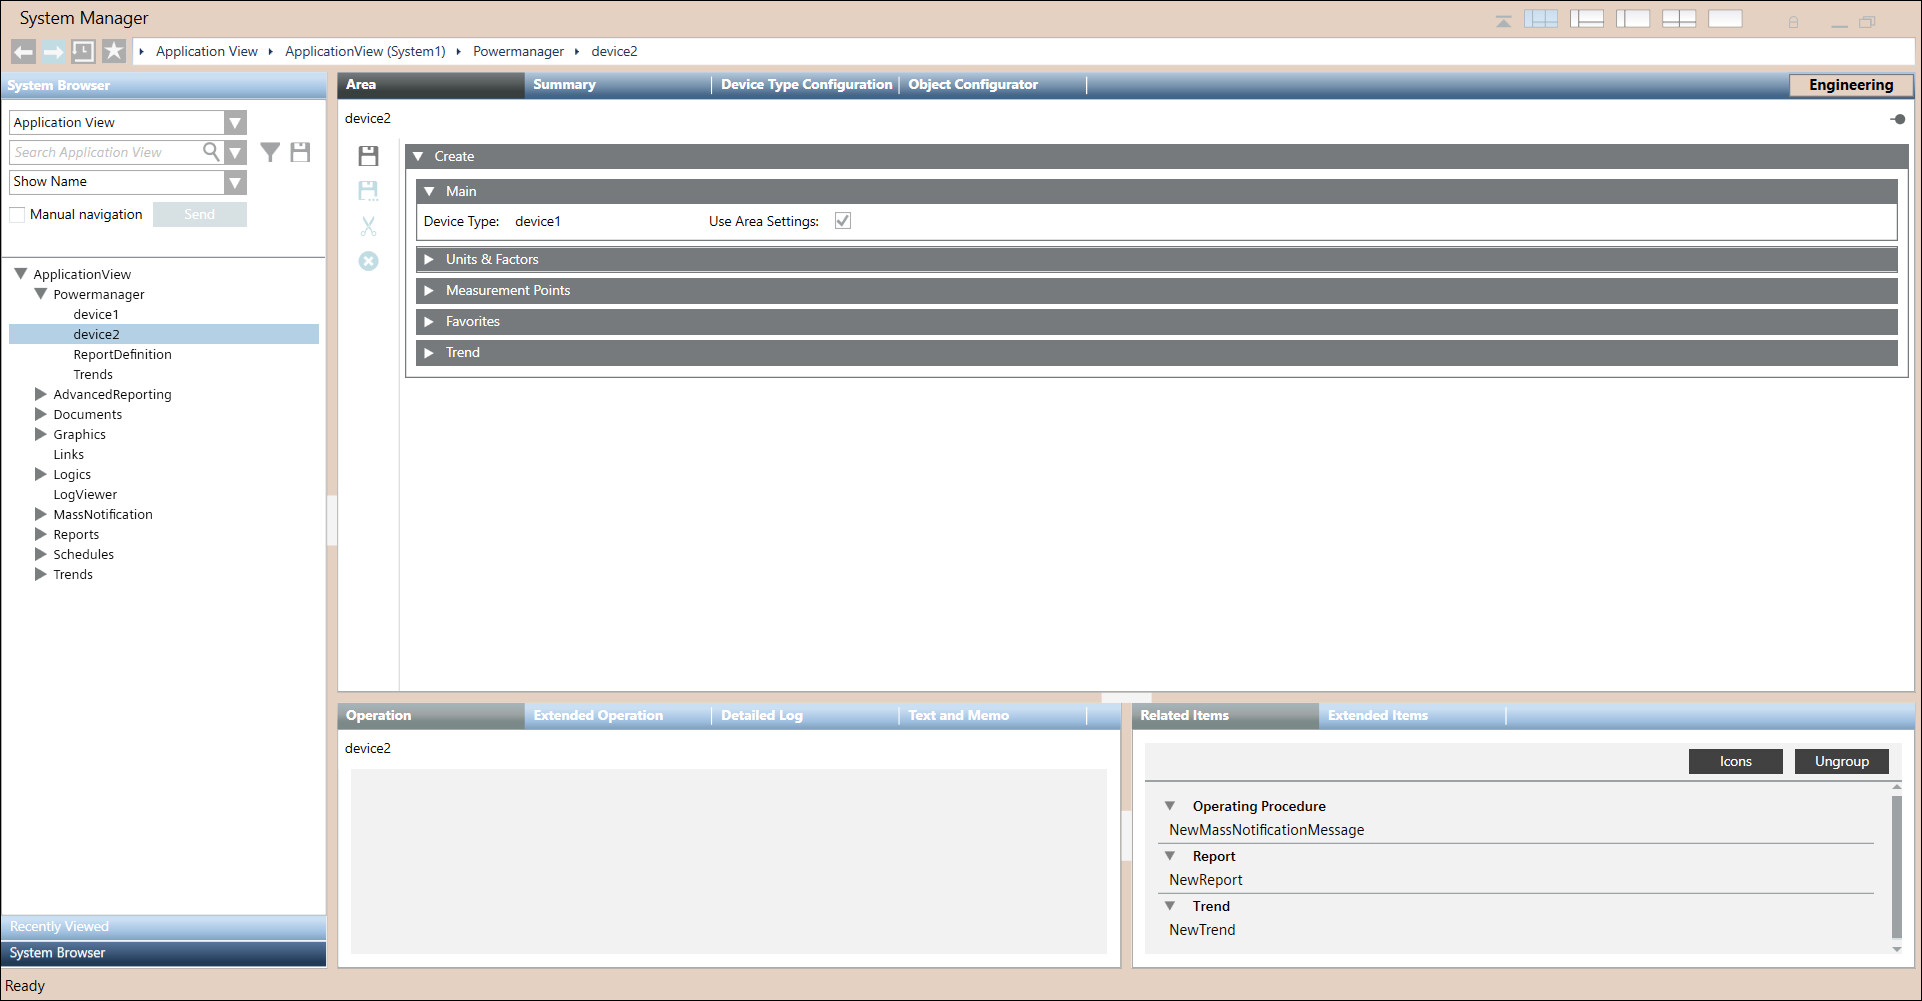Click the scissors cut icon
Viewport: 1922px width, 1001px height.
(x=368, y=226)
